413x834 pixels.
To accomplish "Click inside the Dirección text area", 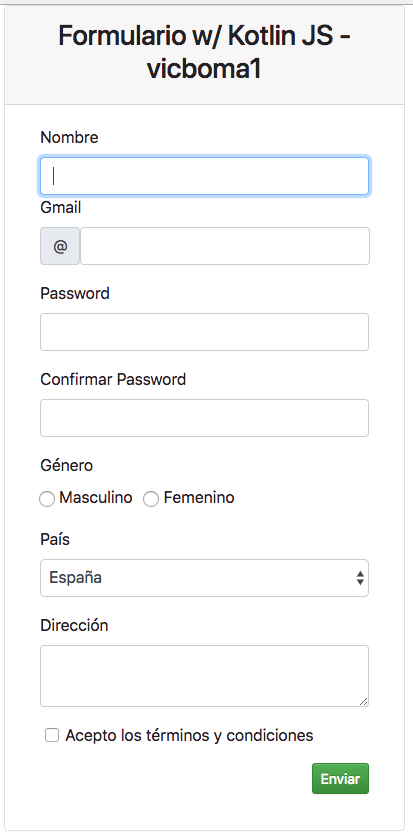I will click(x=204, y=676).
